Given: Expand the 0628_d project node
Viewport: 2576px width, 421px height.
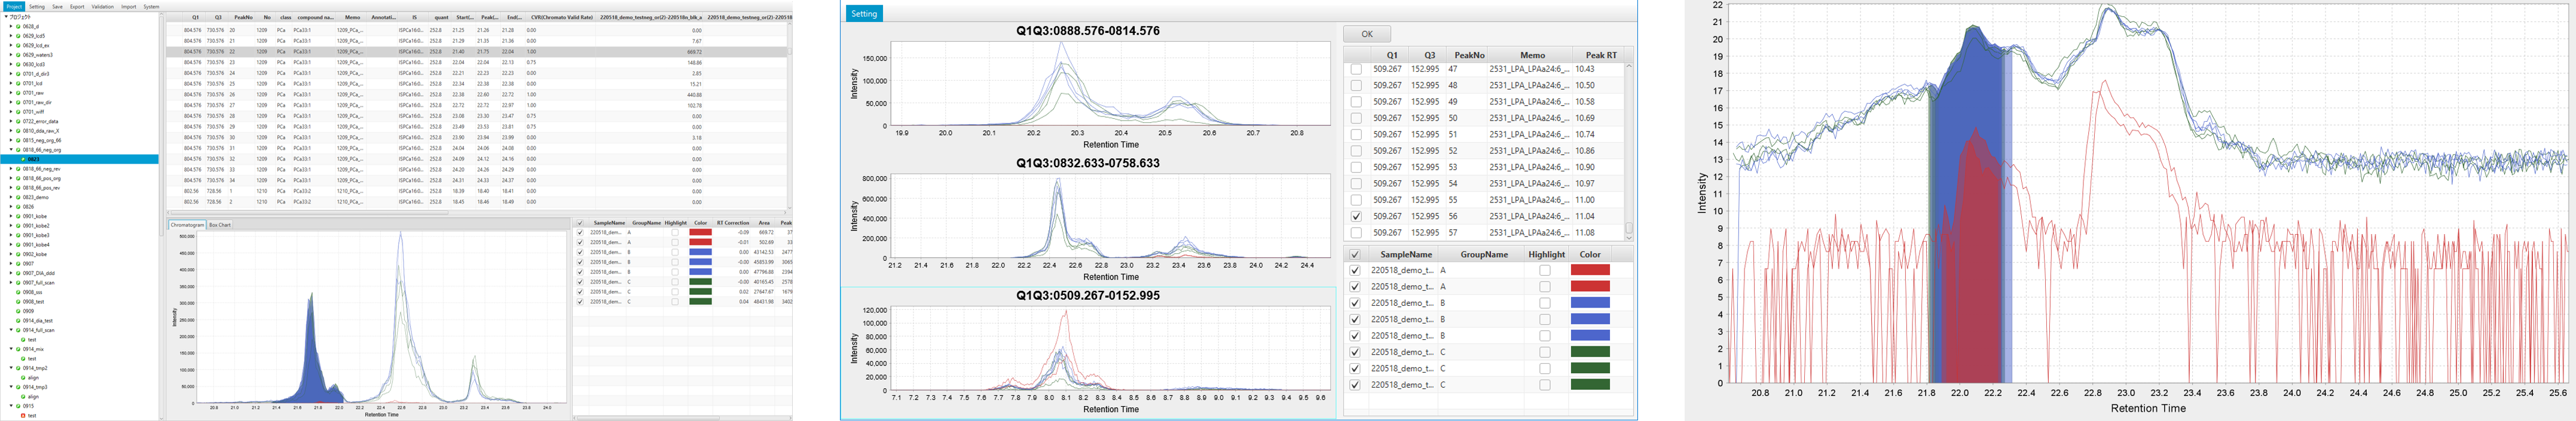Looking at the screenshot, I should click(x=11, y=26).
